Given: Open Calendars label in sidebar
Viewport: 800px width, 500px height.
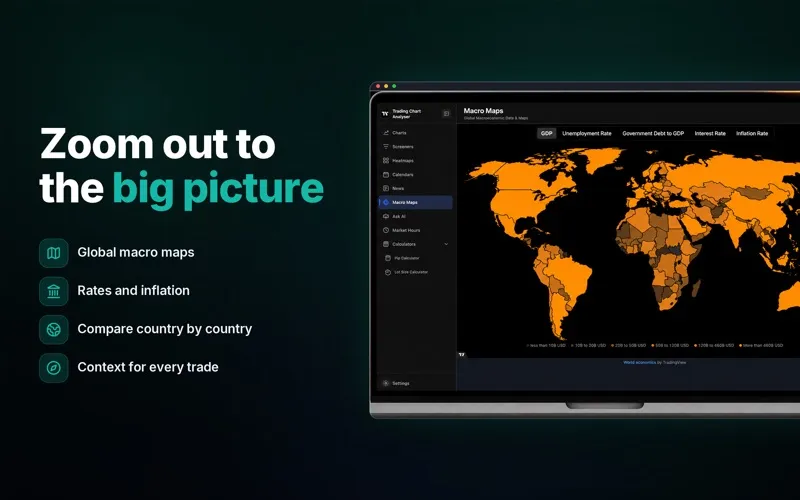Looking at the screenshot, I should (403, 174).
